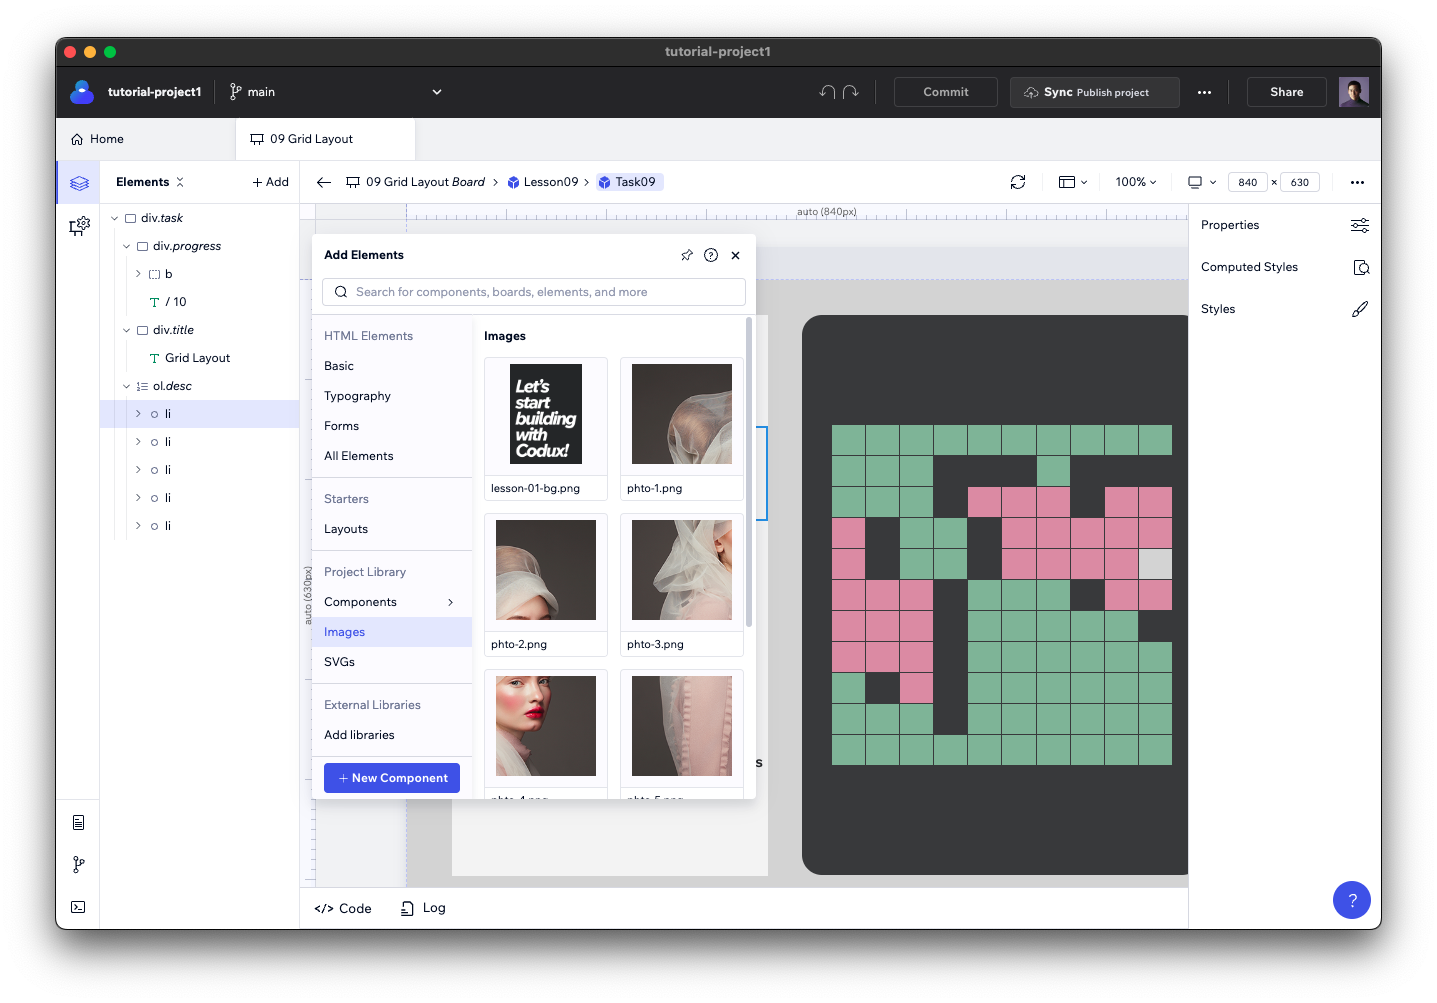Collapse the div.task tree node
The height and width of the screenshot is (1003, 1437).
click(x=115, y=218)
